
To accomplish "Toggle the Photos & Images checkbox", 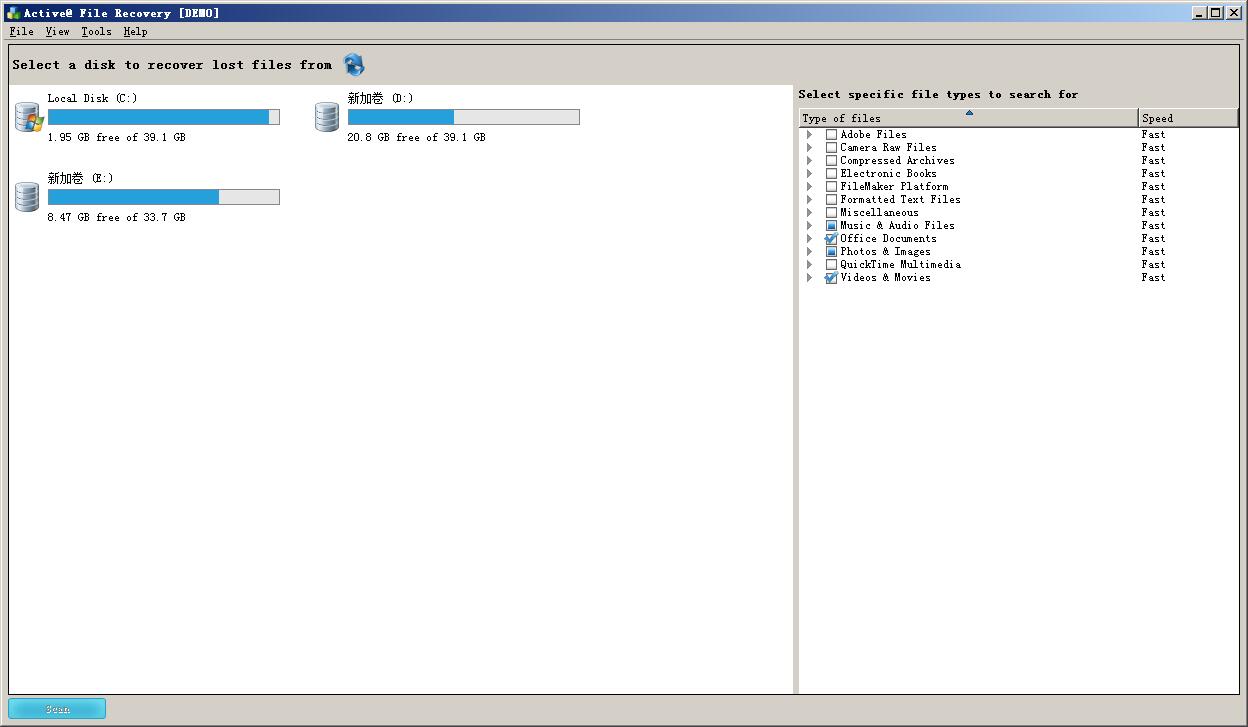I will 831,252.
